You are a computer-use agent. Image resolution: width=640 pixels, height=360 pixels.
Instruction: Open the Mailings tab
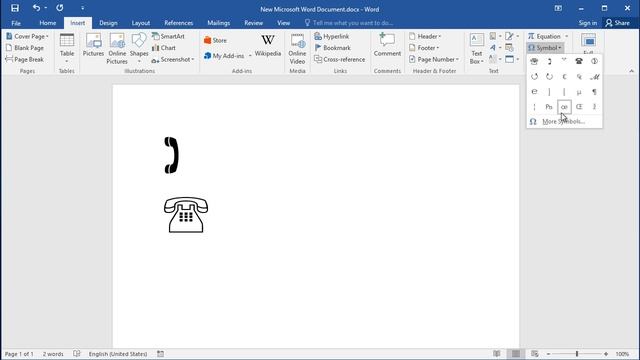pyautogui.click(x=218, y=23)
